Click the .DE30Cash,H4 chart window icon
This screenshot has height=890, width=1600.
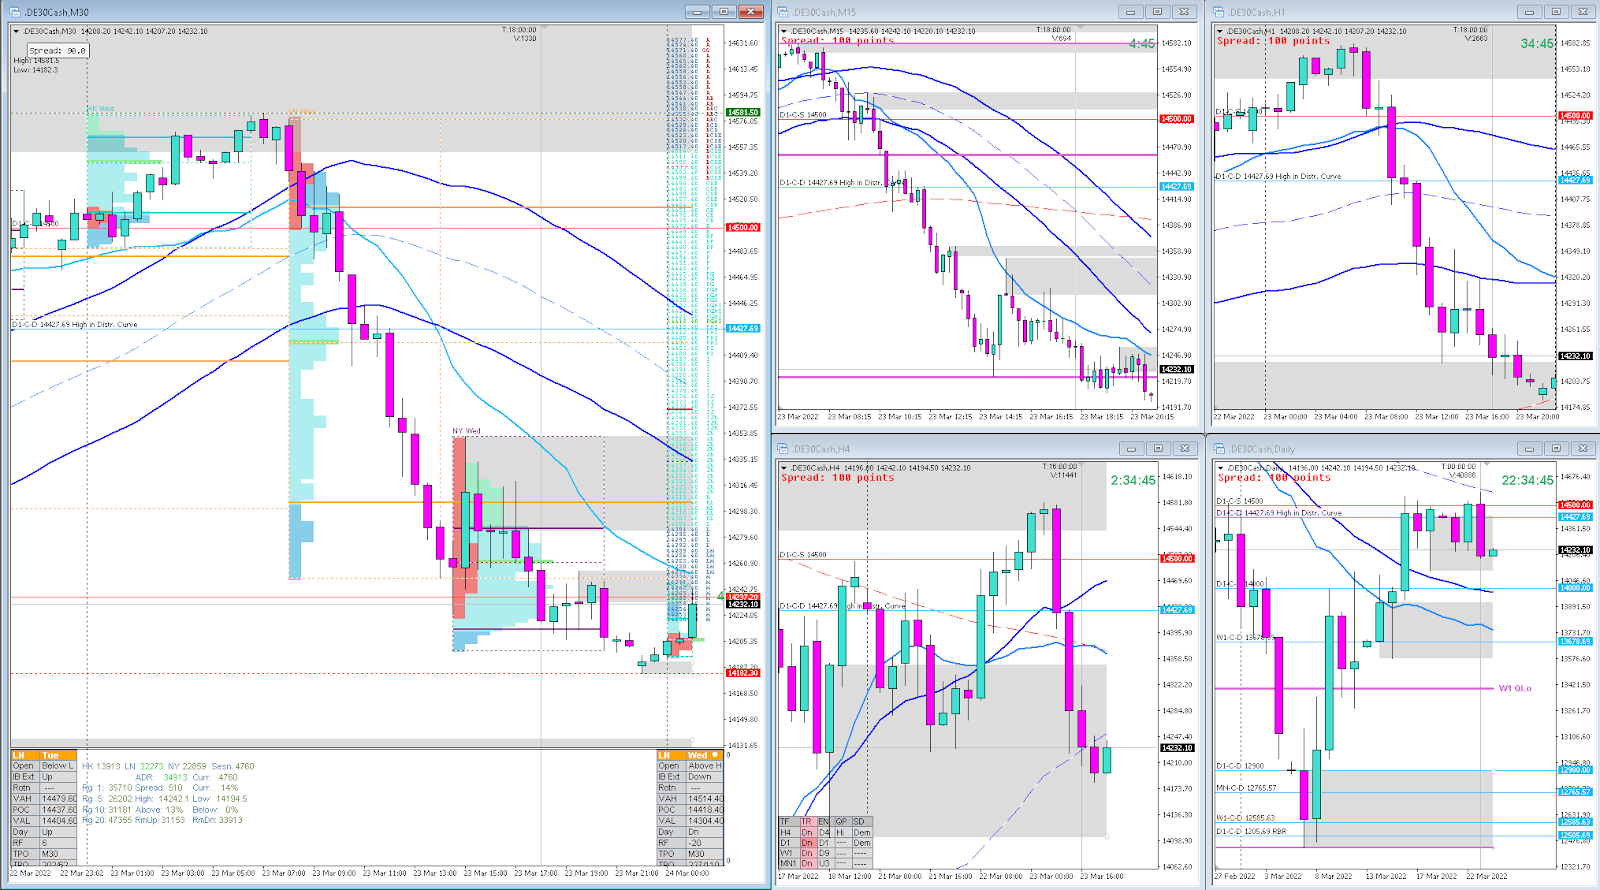click(x=785, y=449)
